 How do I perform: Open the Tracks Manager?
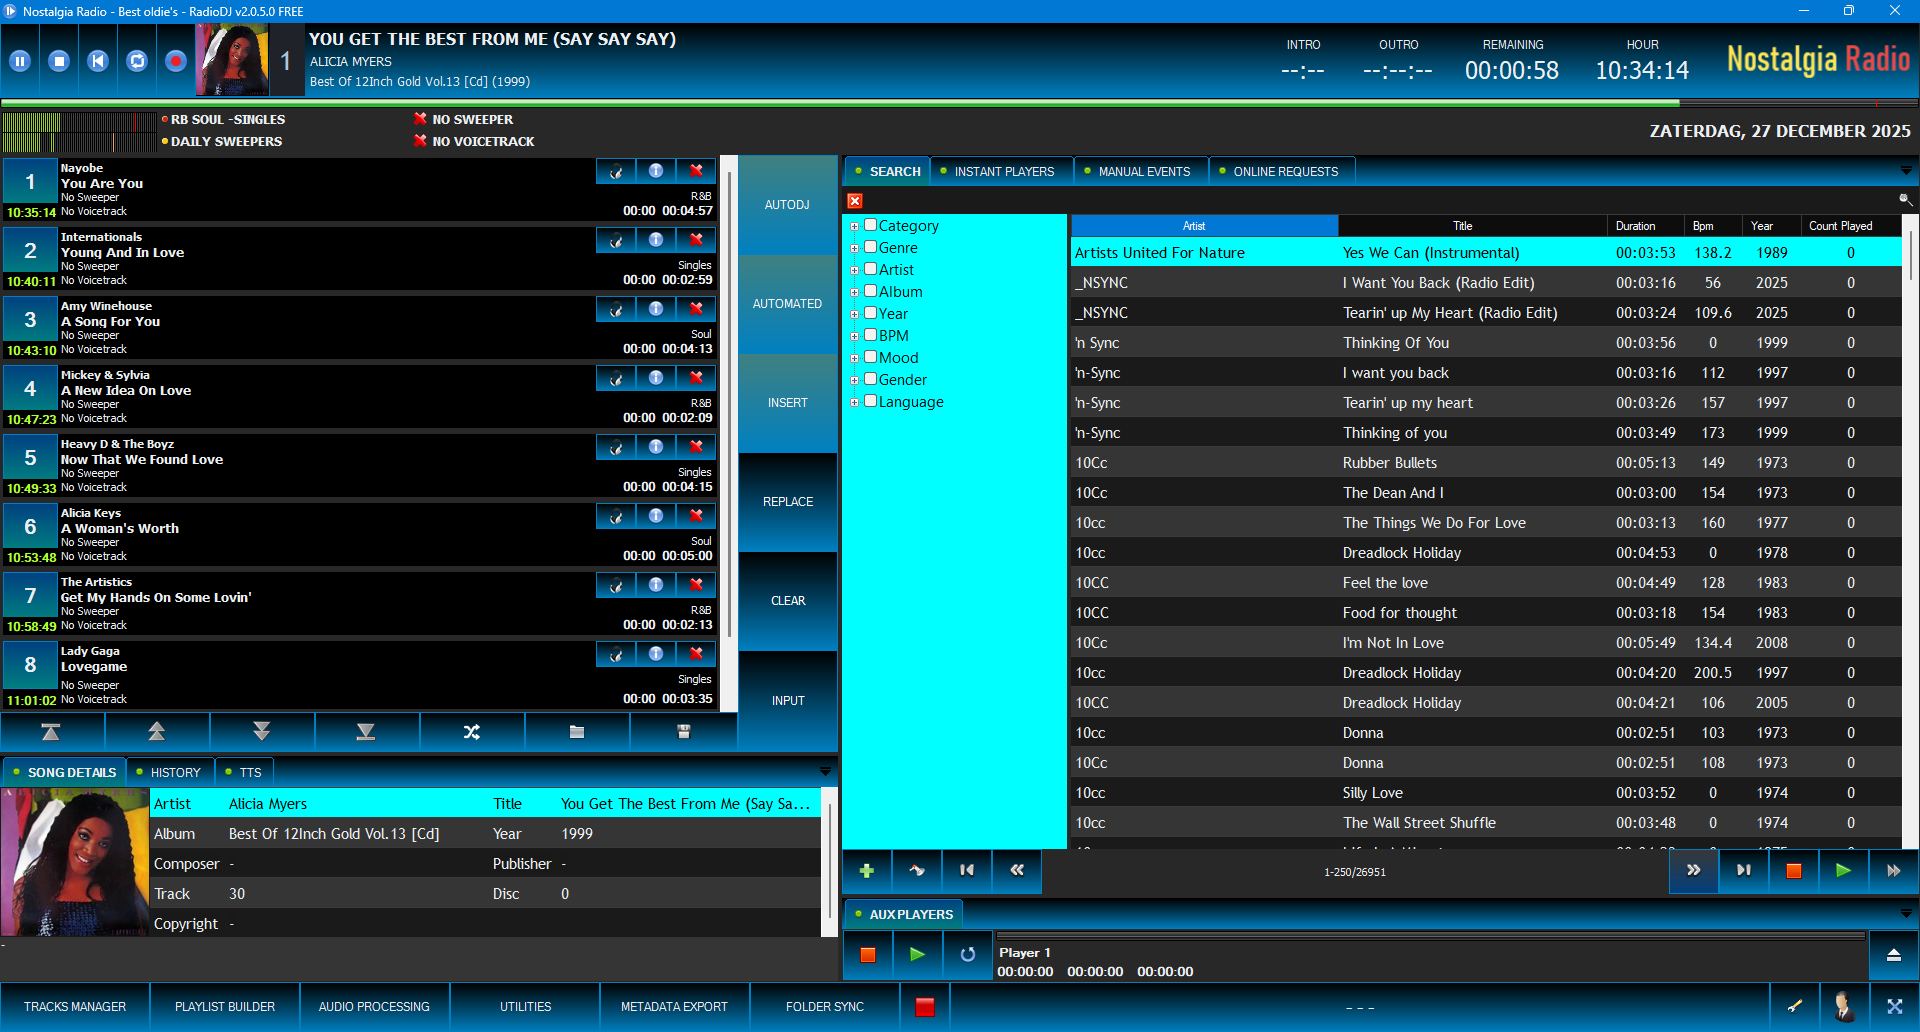(x=75, y=1006)
